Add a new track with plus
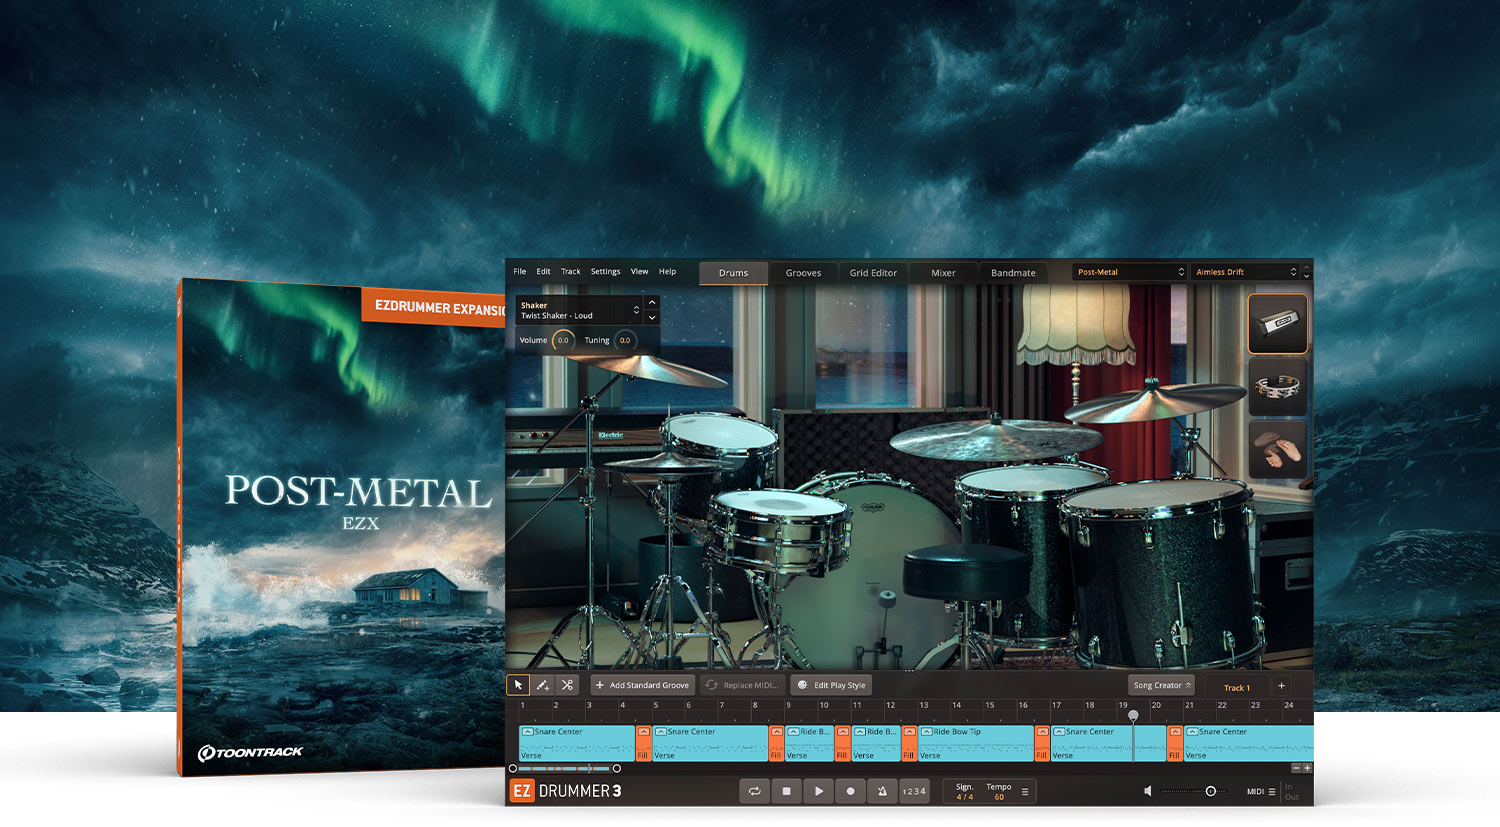The image size is (1500, 827). coord(1281,686)
